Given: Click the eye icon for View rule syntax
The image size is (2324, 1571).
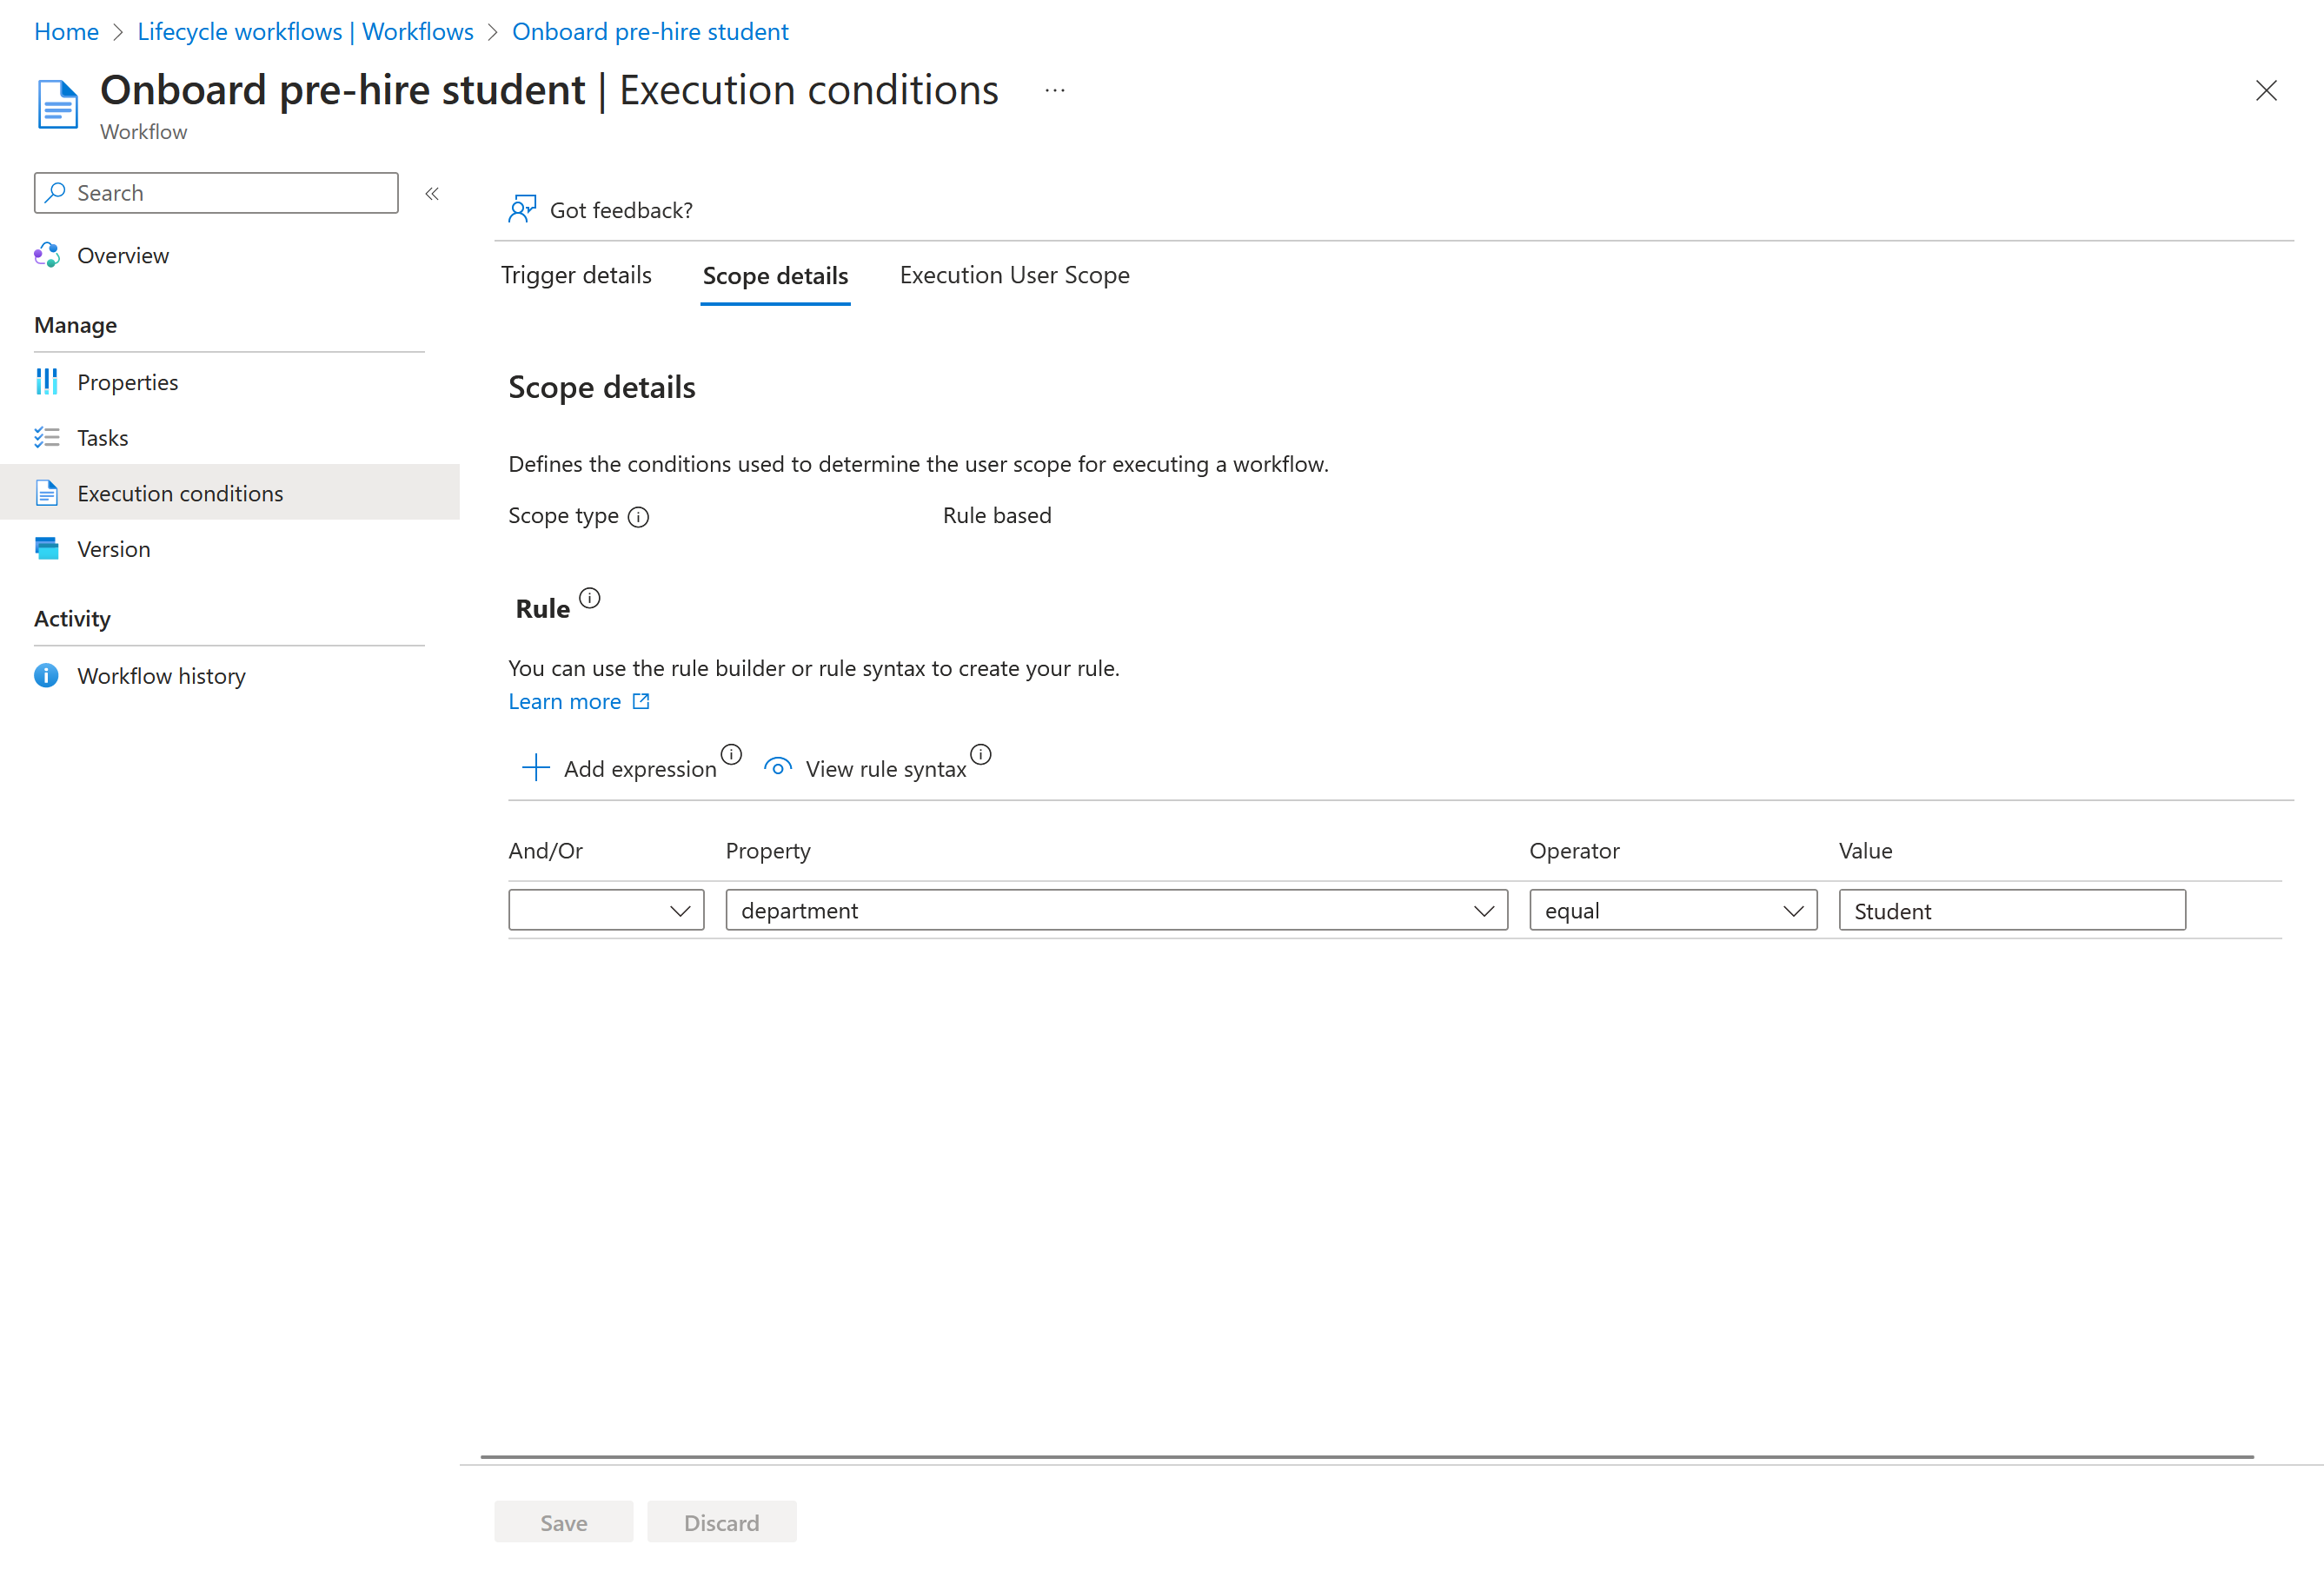Looking at the screenshot, I should pos(777,767).
